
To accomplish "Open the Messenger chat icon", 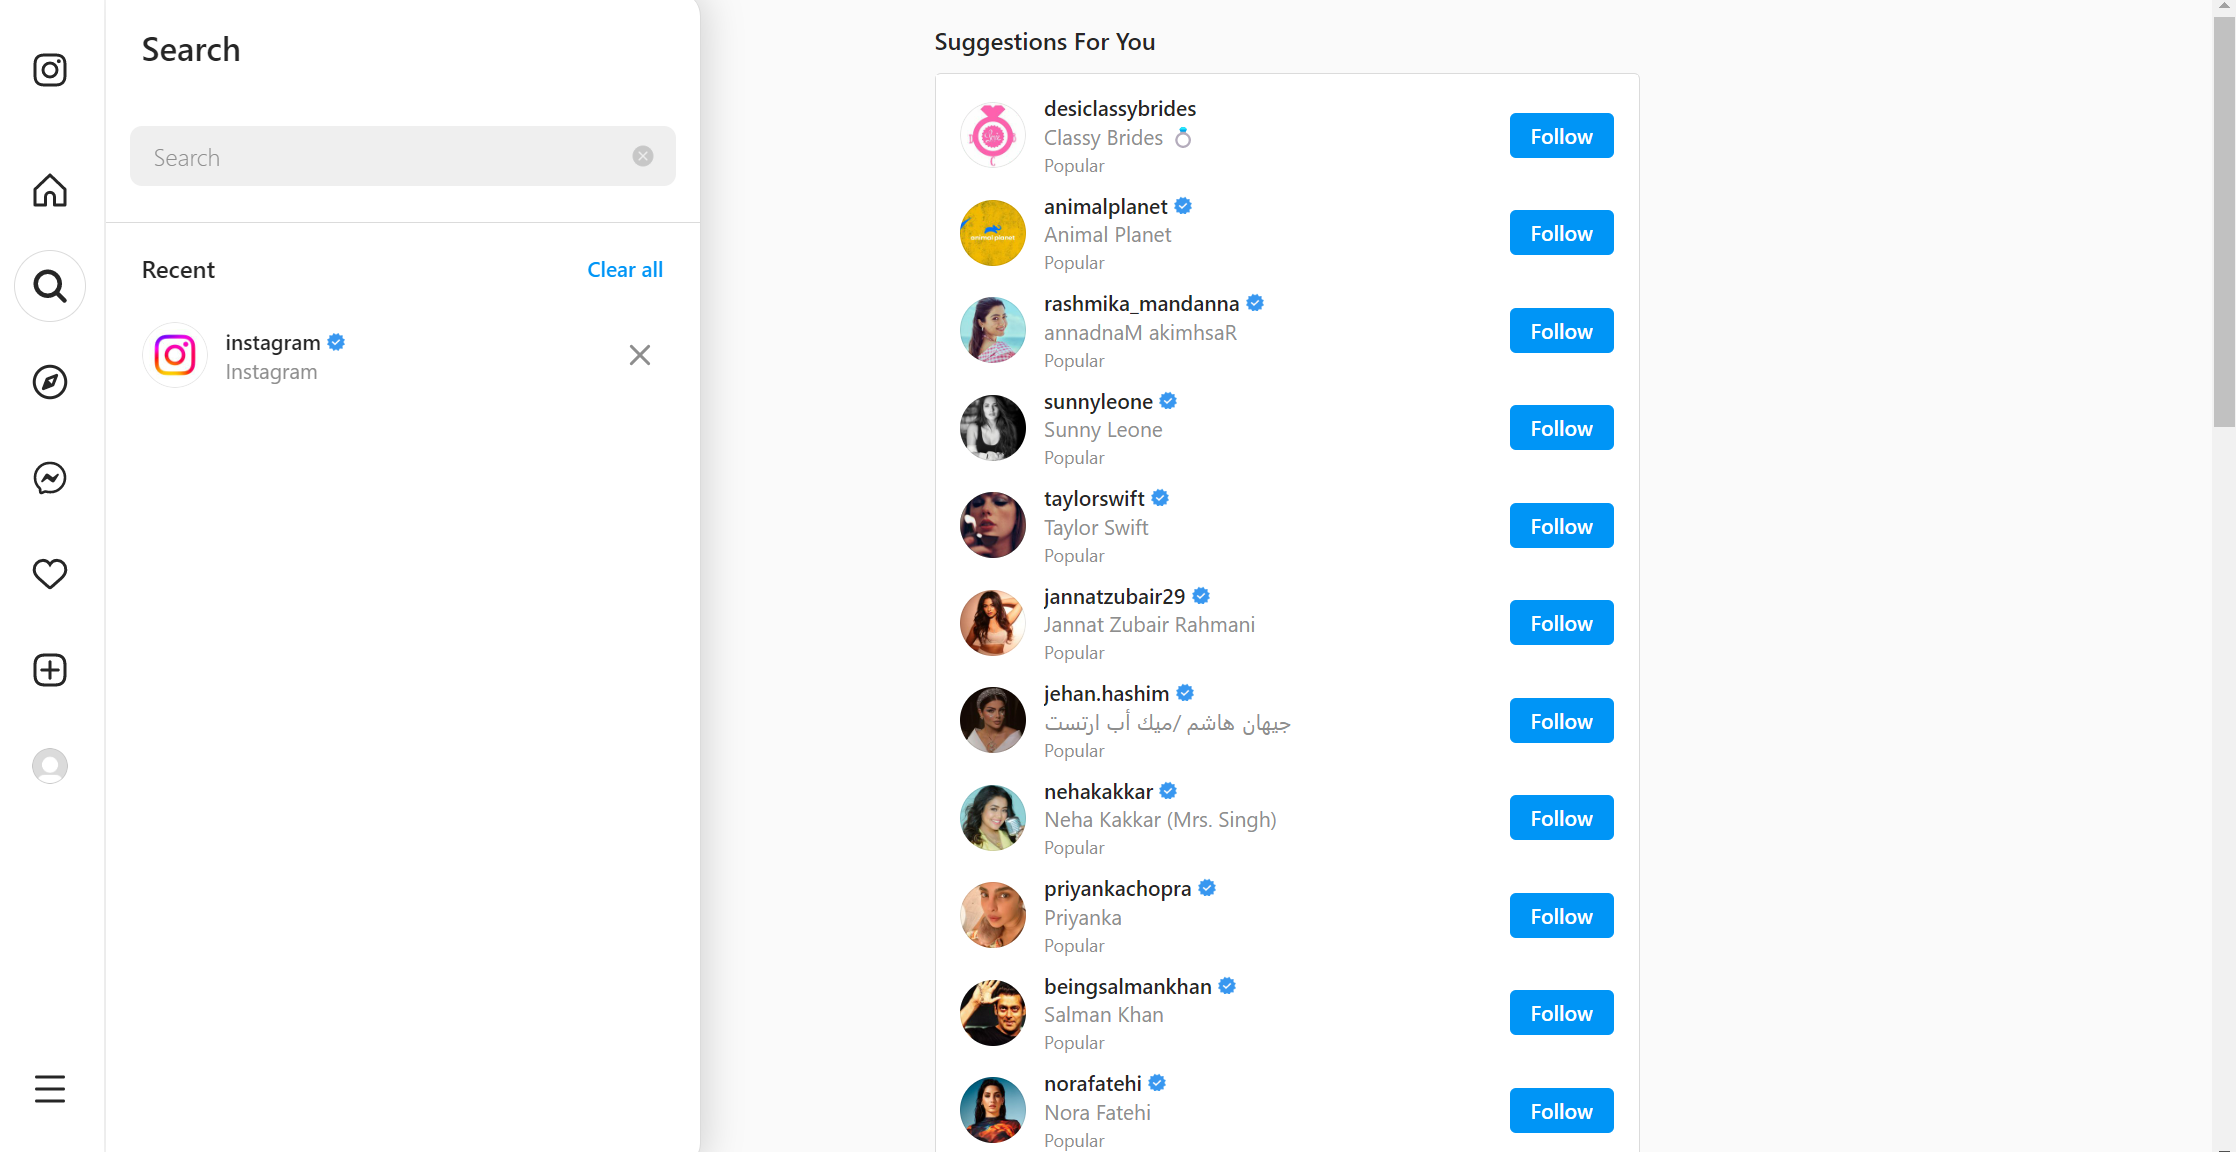I will pyautogui.click(x=51, y=476).
